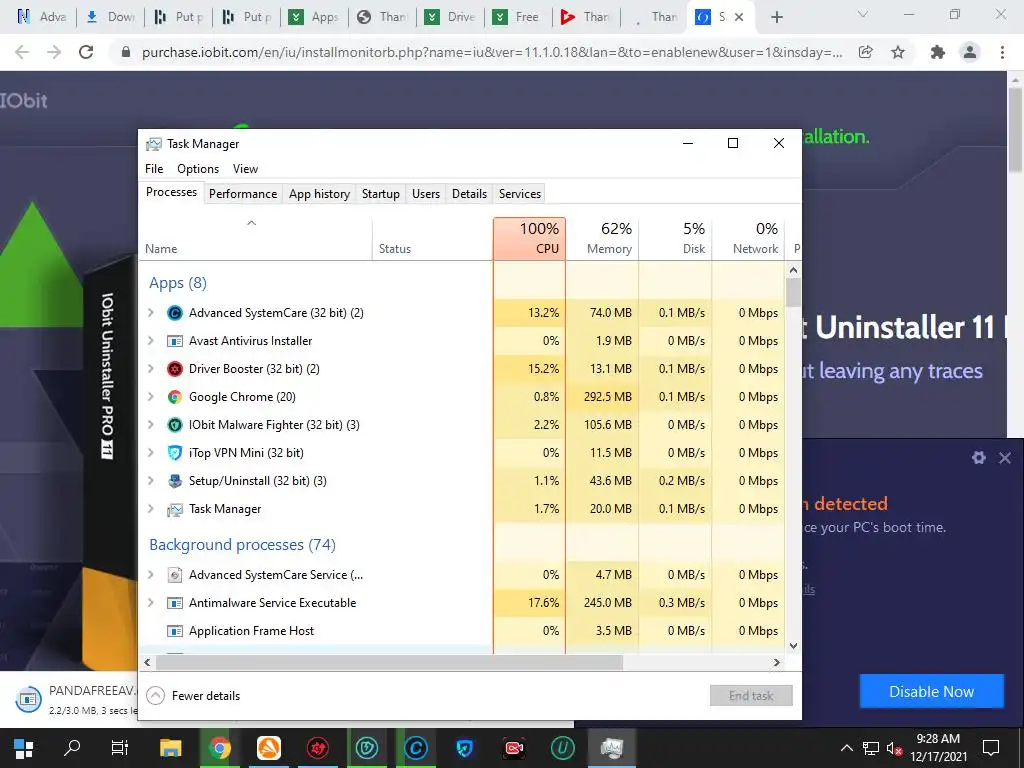
Task: Open the screen recorder taskbar icon
Action: [514, 748]
